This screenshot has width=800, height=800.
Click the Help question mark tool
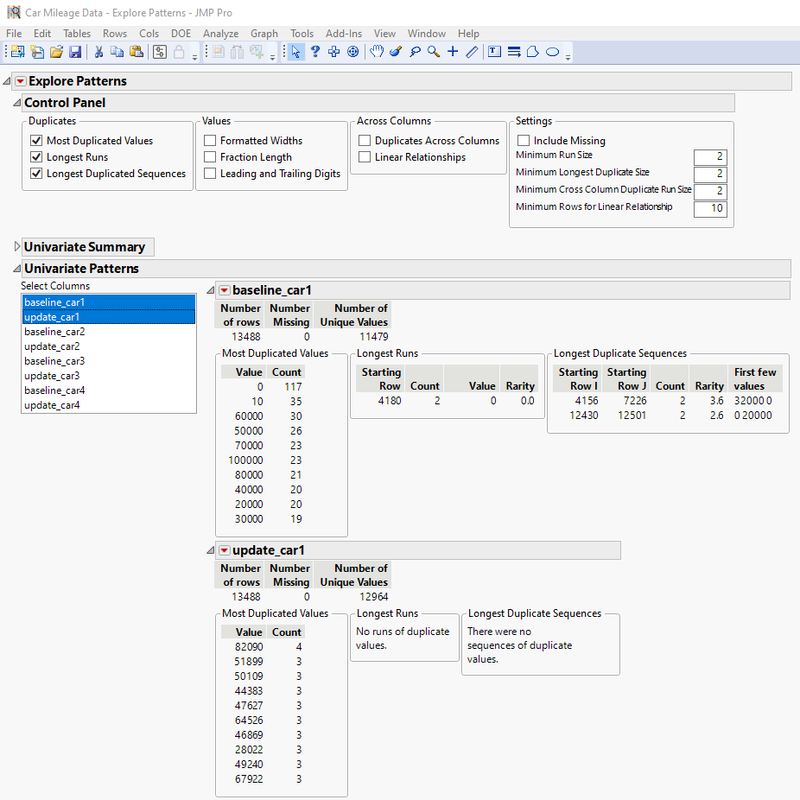315,52
